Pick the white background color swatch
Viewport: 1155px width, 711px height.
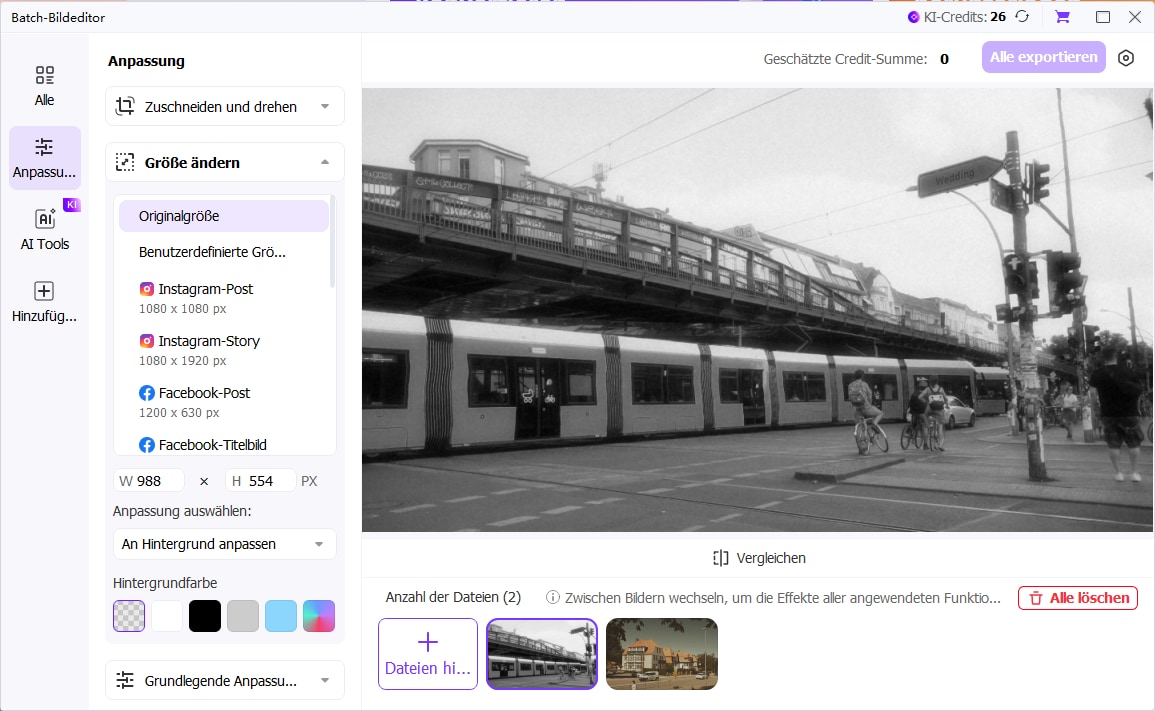pyautogui.click(x=167, y=616)
